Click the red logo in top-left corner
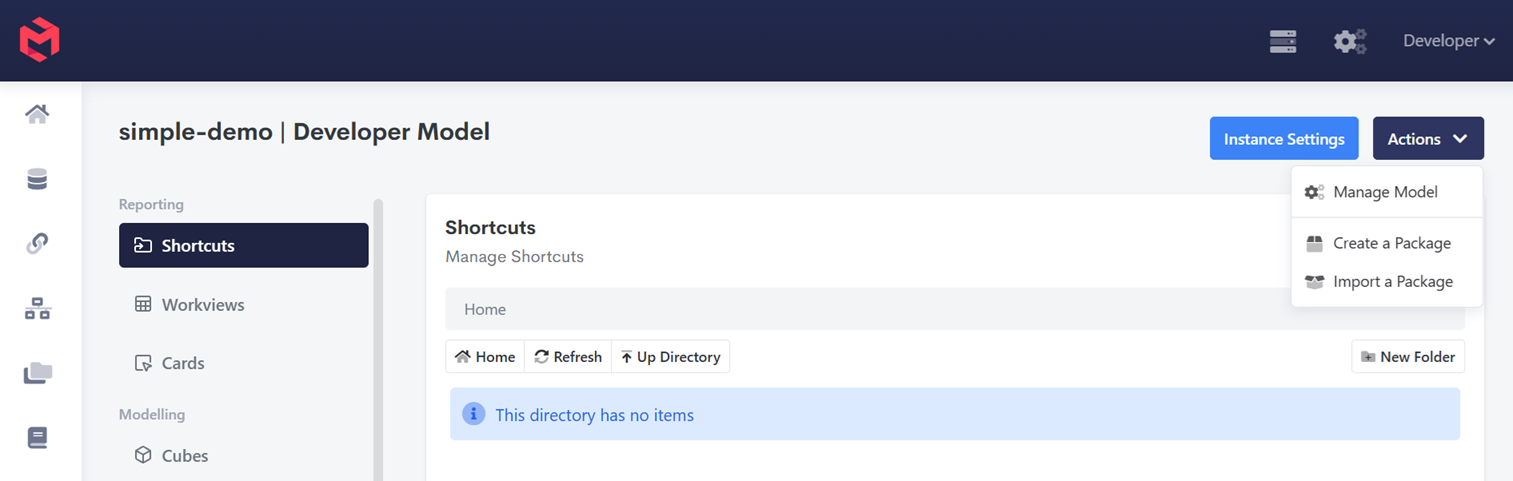 click(40, 41)
